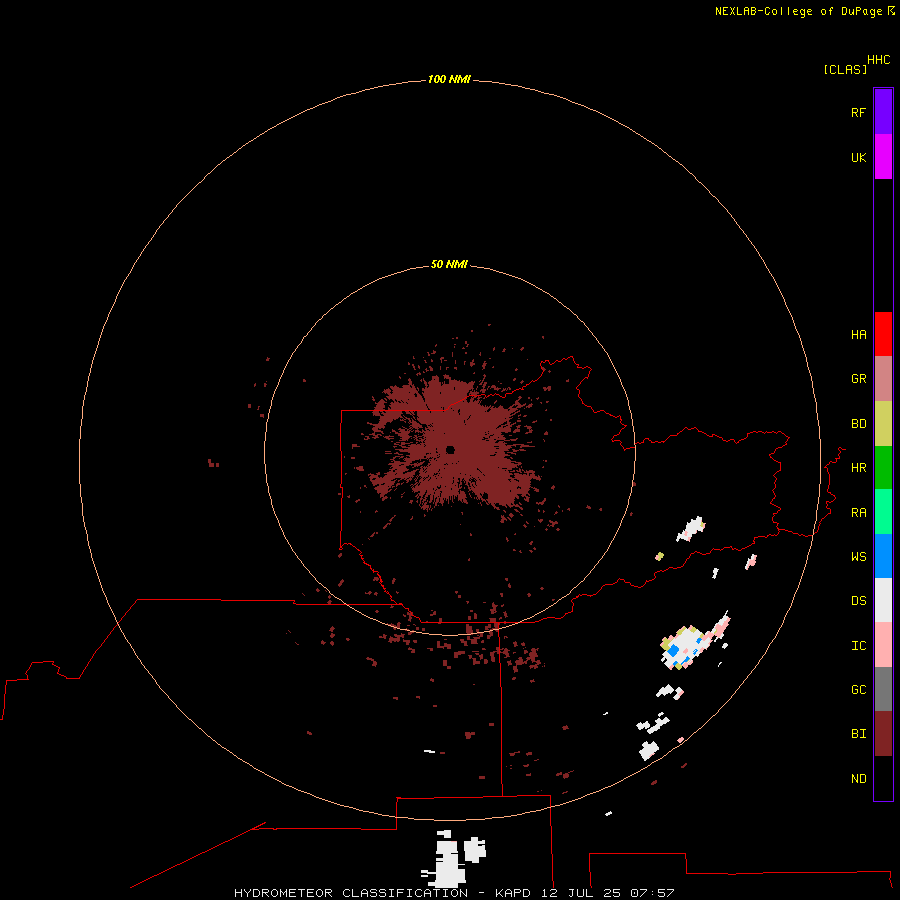This screenshot has width=900, height=900.
Task: Click the RA light-green legend swatch
Action: point(883,512)
